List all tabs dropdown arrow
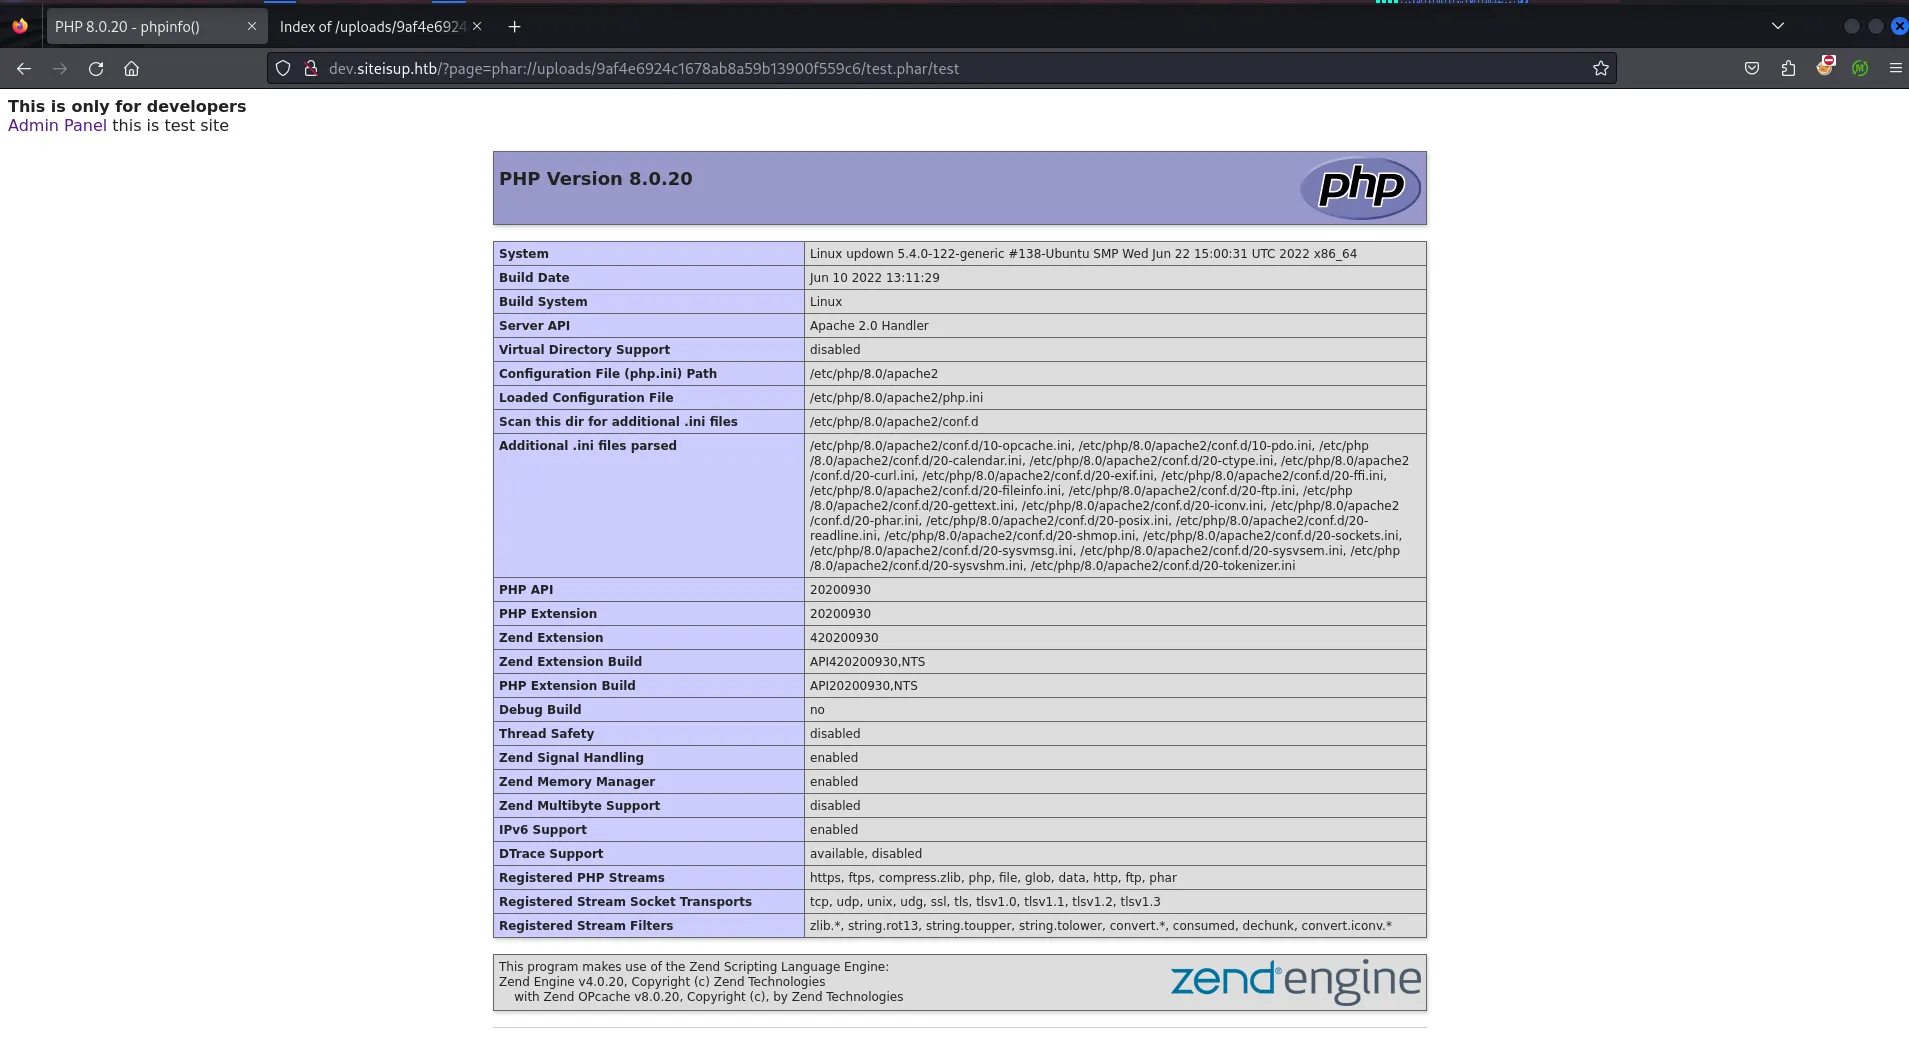This screenshot has height=1046, width=1909. [1778, 27]
